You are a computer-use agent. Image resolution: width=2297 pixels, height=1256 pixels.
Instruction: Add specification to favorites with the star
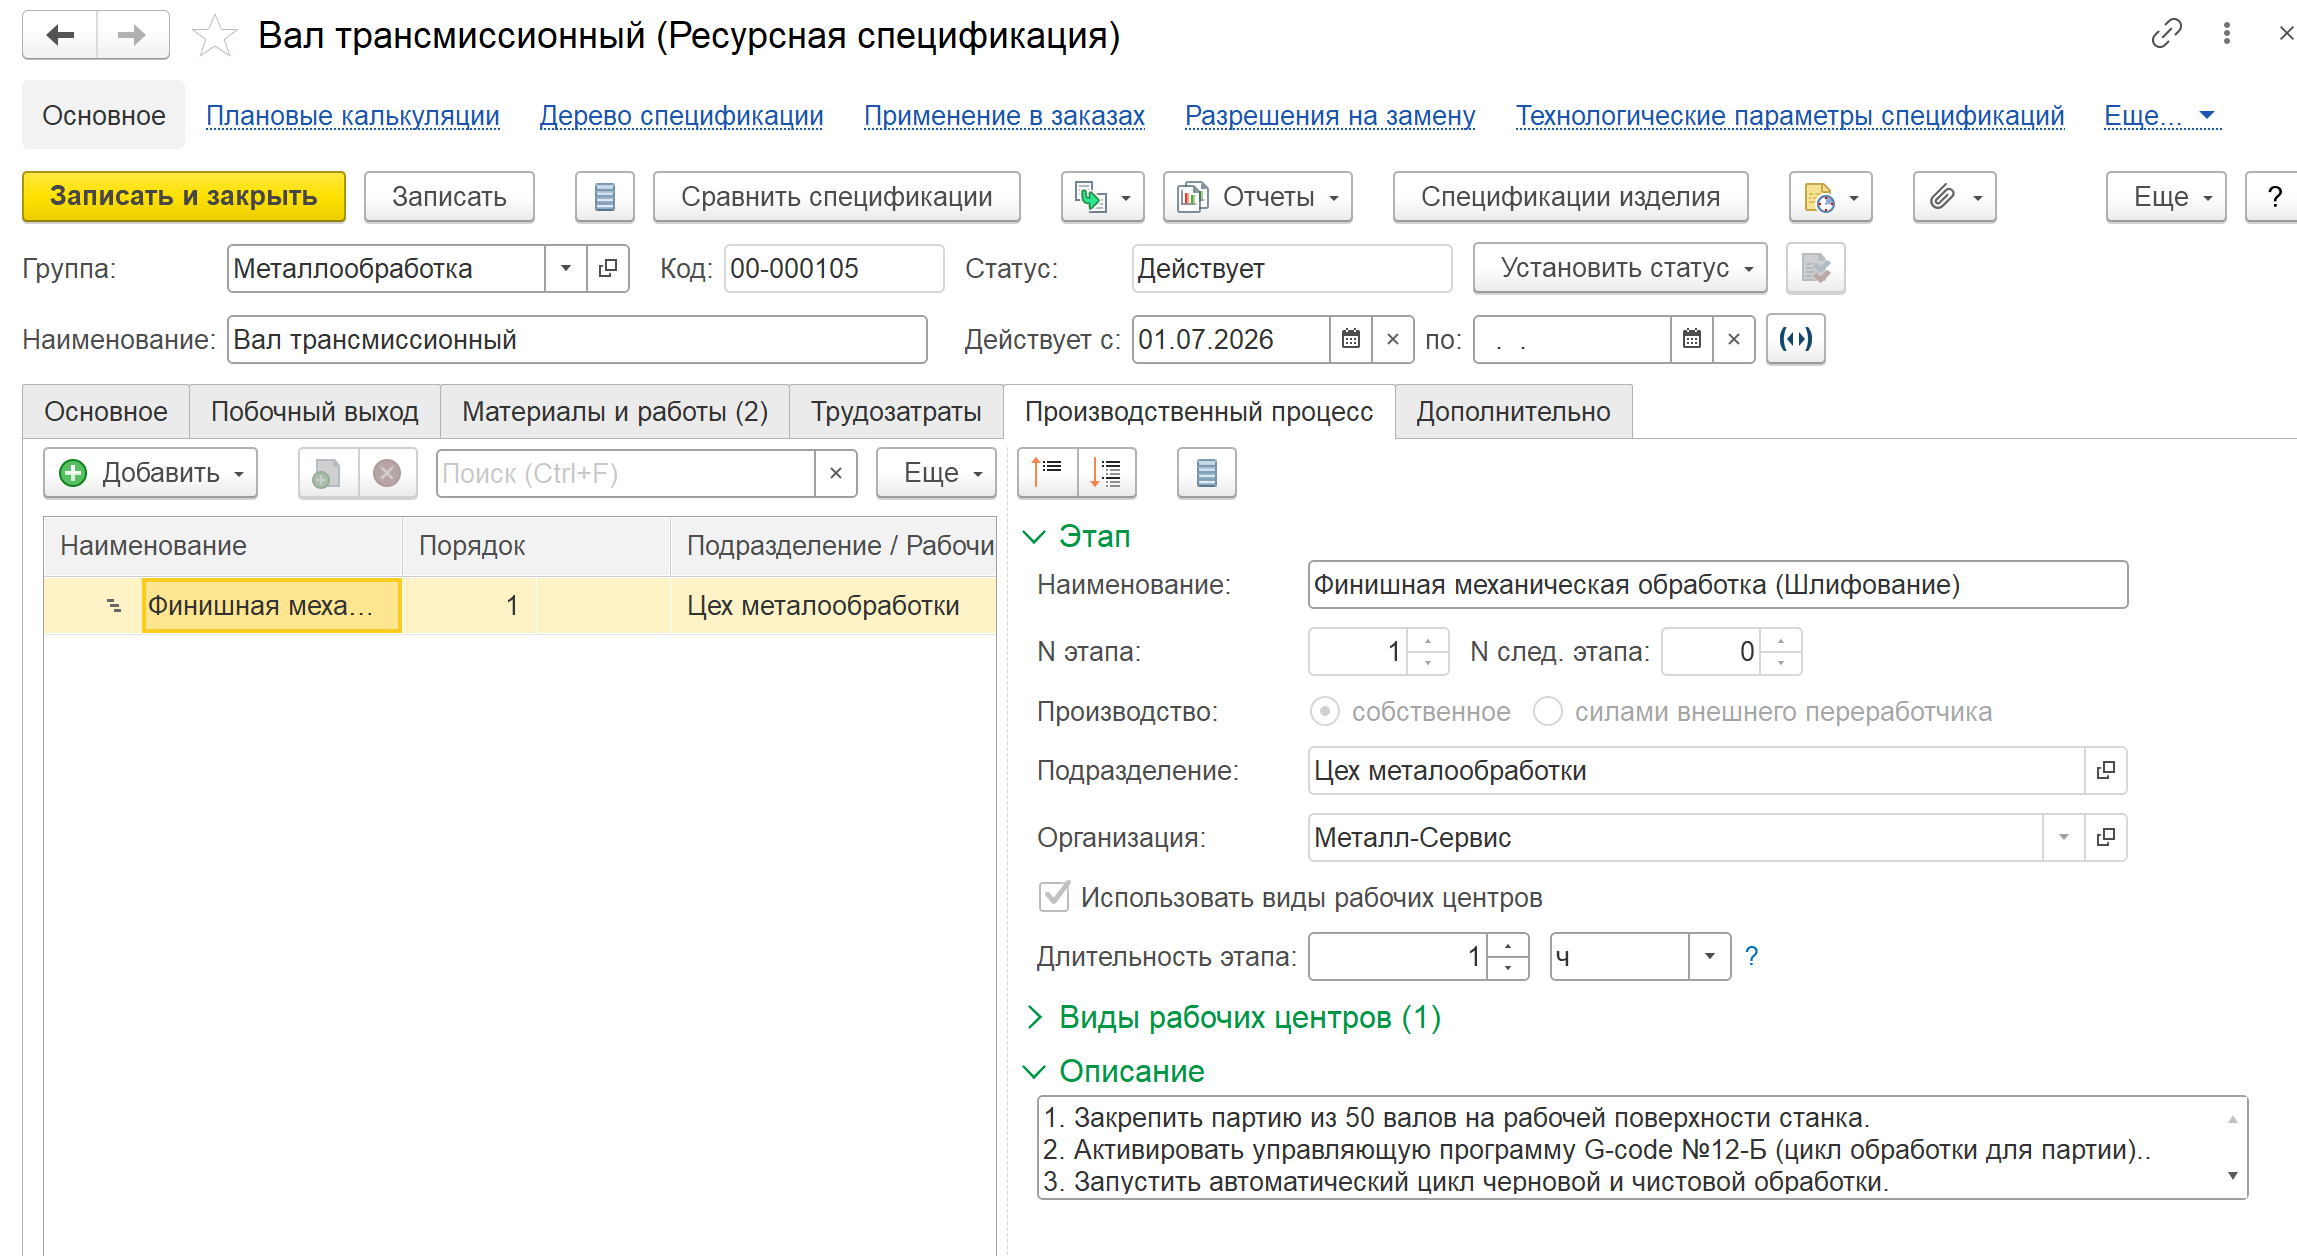[214, 36]
